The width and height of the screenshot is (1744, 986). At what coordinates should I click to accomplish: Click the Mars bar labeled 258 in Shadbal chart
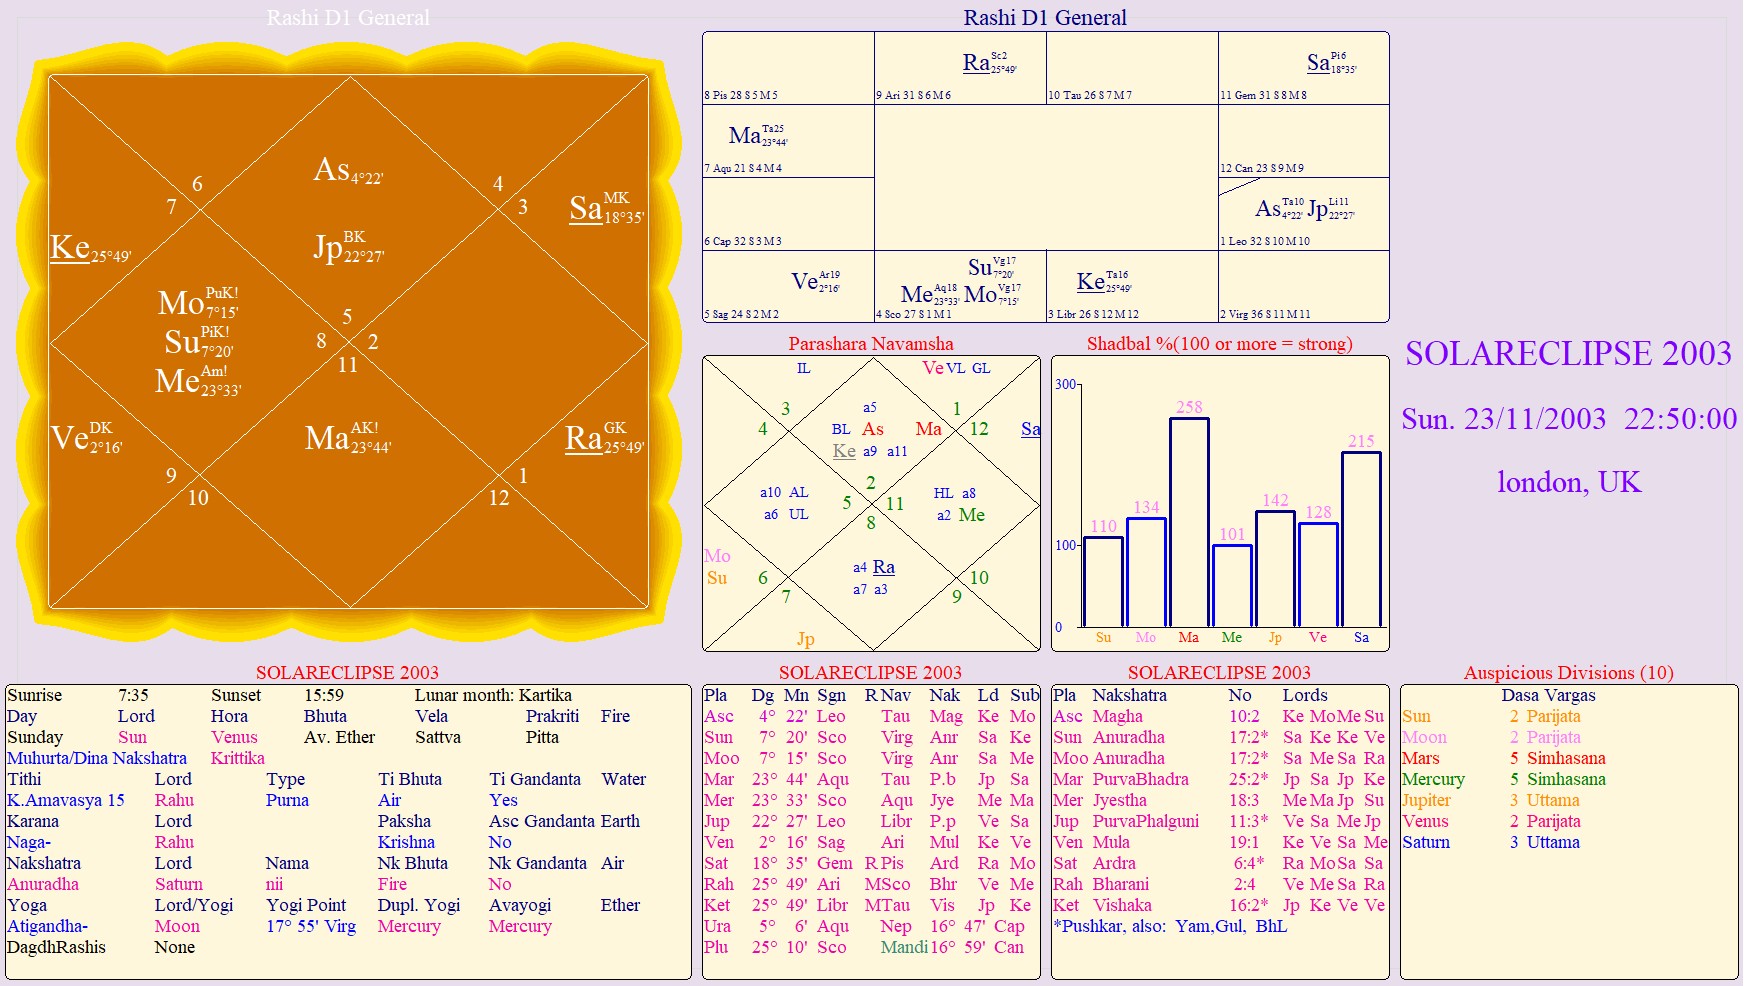coord(1189,522)
